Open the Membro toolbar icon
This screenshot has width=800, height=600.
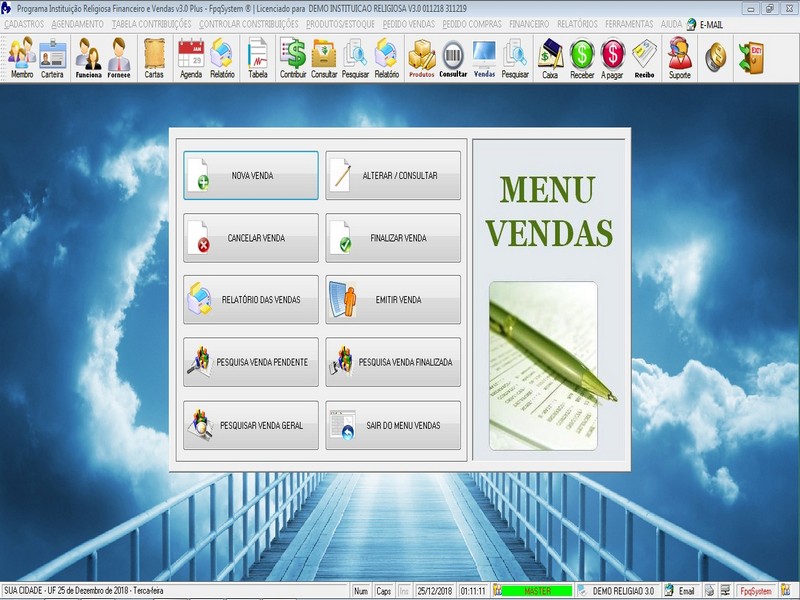[22, 58]
